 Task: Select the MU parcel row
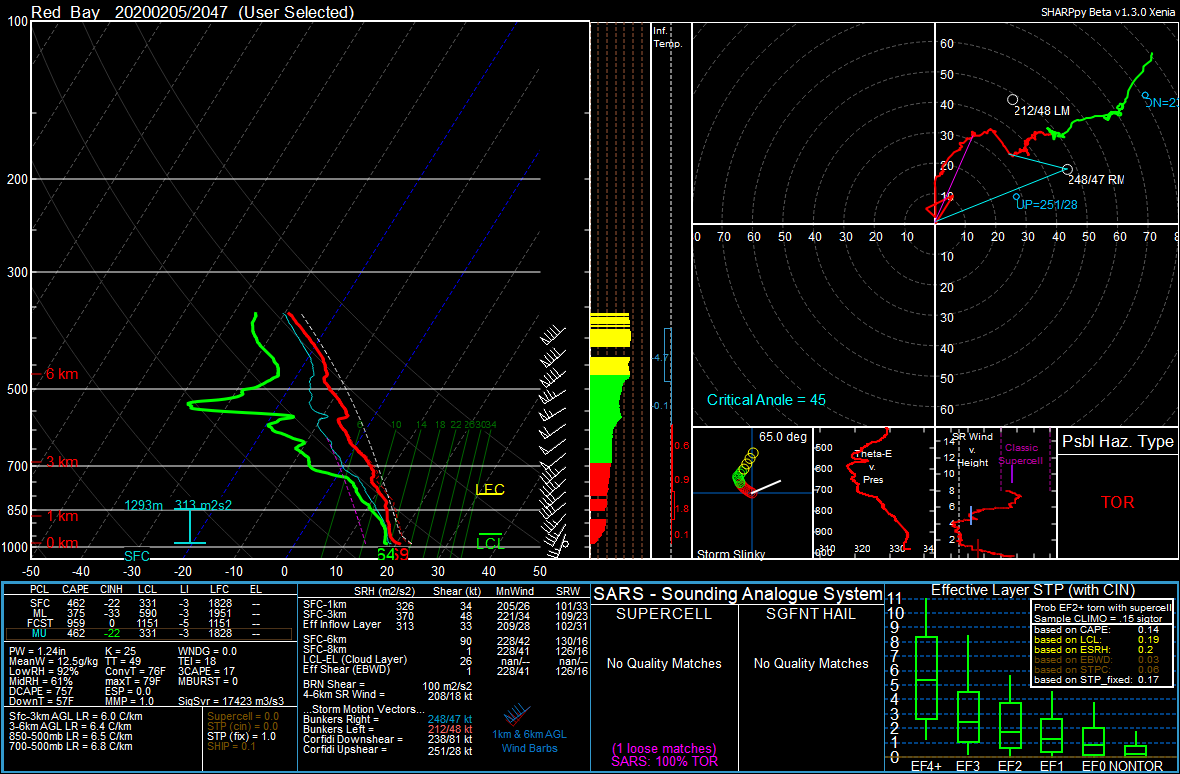coord(150,633)
